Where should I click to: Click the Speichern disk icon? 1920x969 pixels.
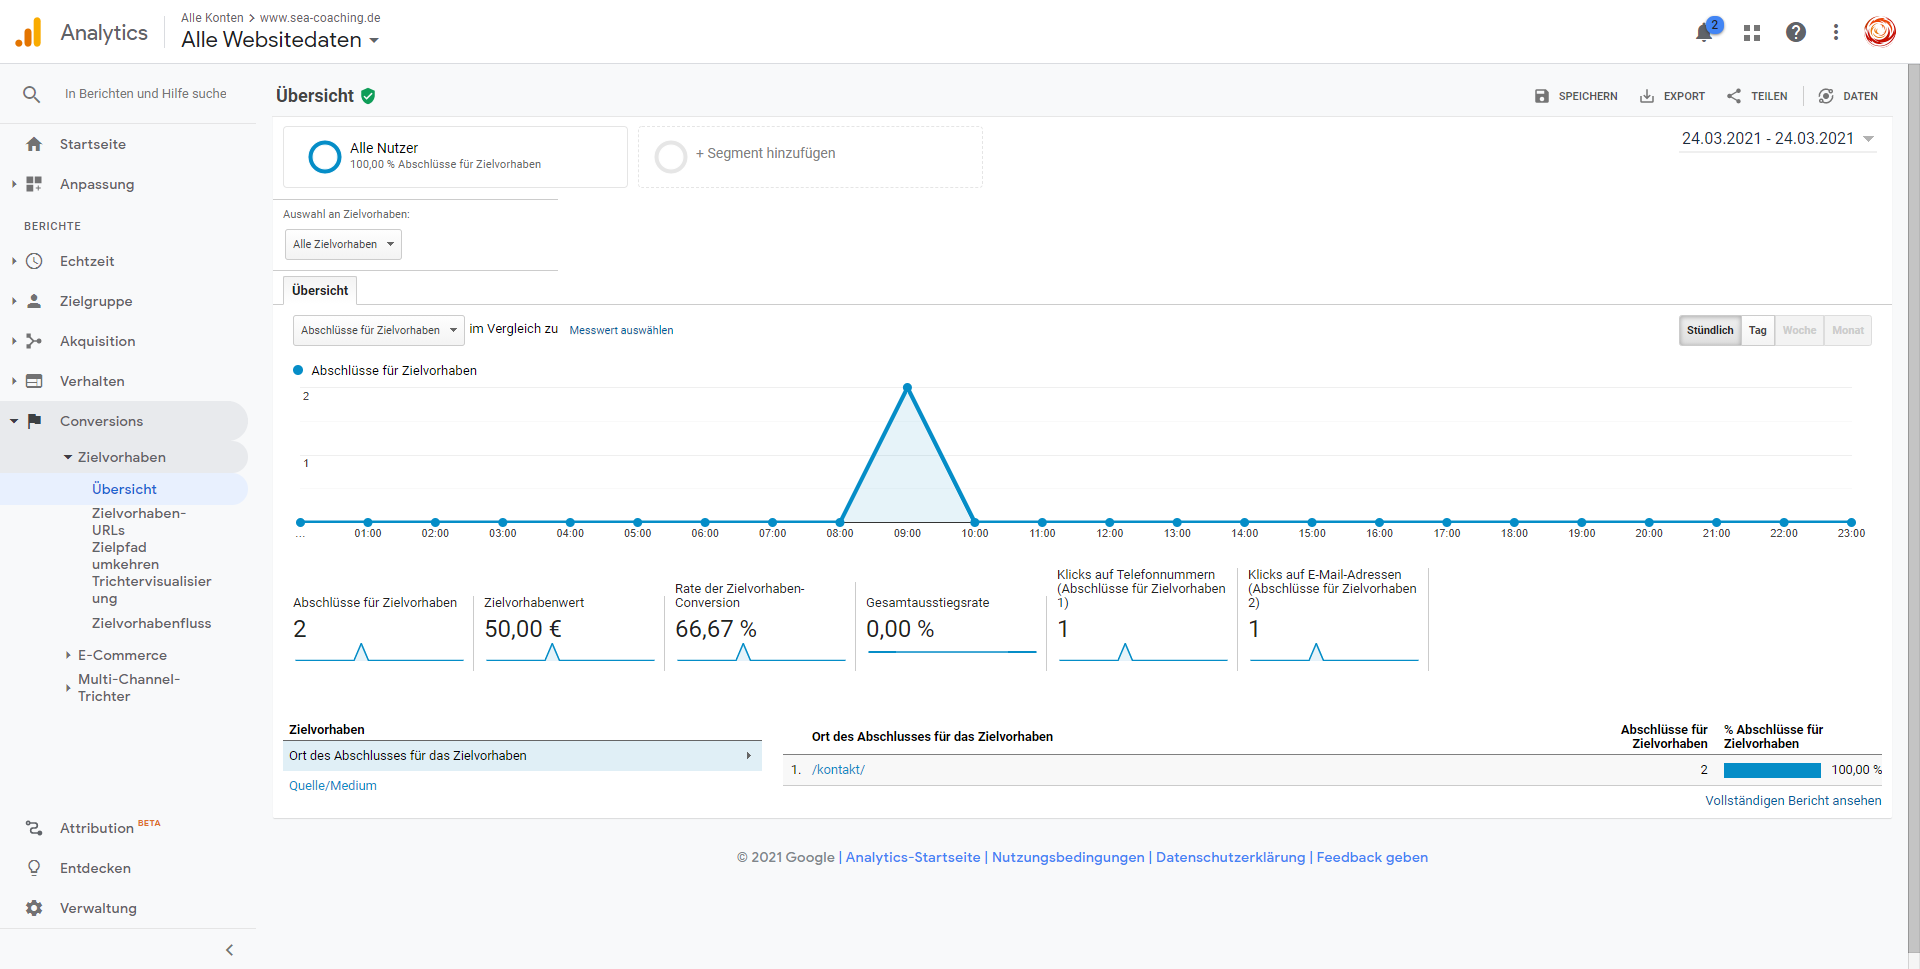click(1542, 96)
